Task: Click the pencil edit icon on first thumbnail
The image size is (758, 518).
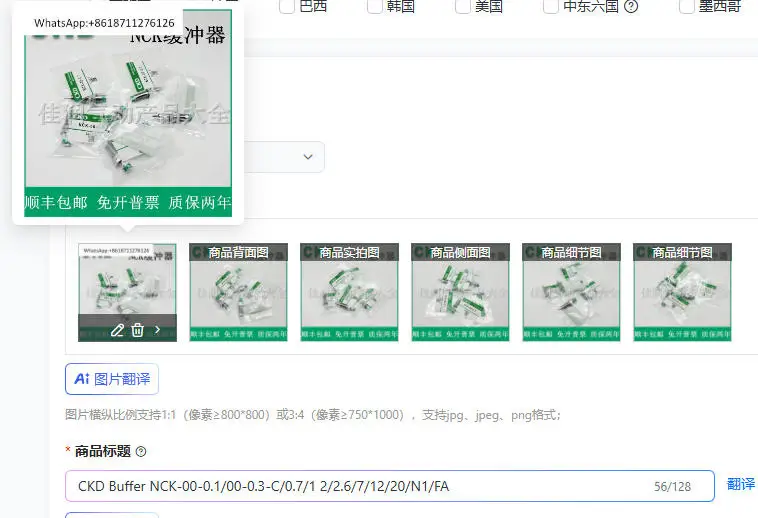Action: (117, 330)
